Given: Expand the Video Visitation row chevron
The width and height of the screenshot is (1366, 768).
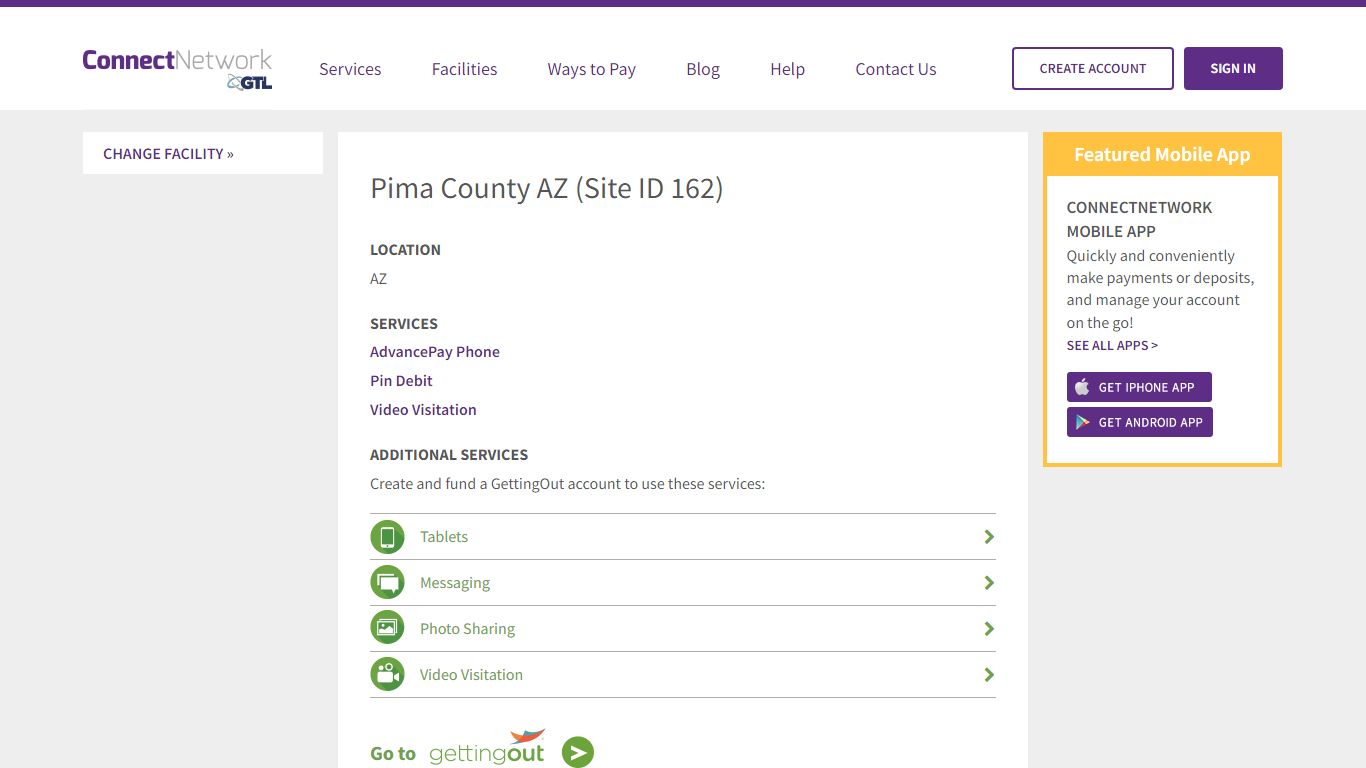Looking at the screenshot, I should (989, 675).
